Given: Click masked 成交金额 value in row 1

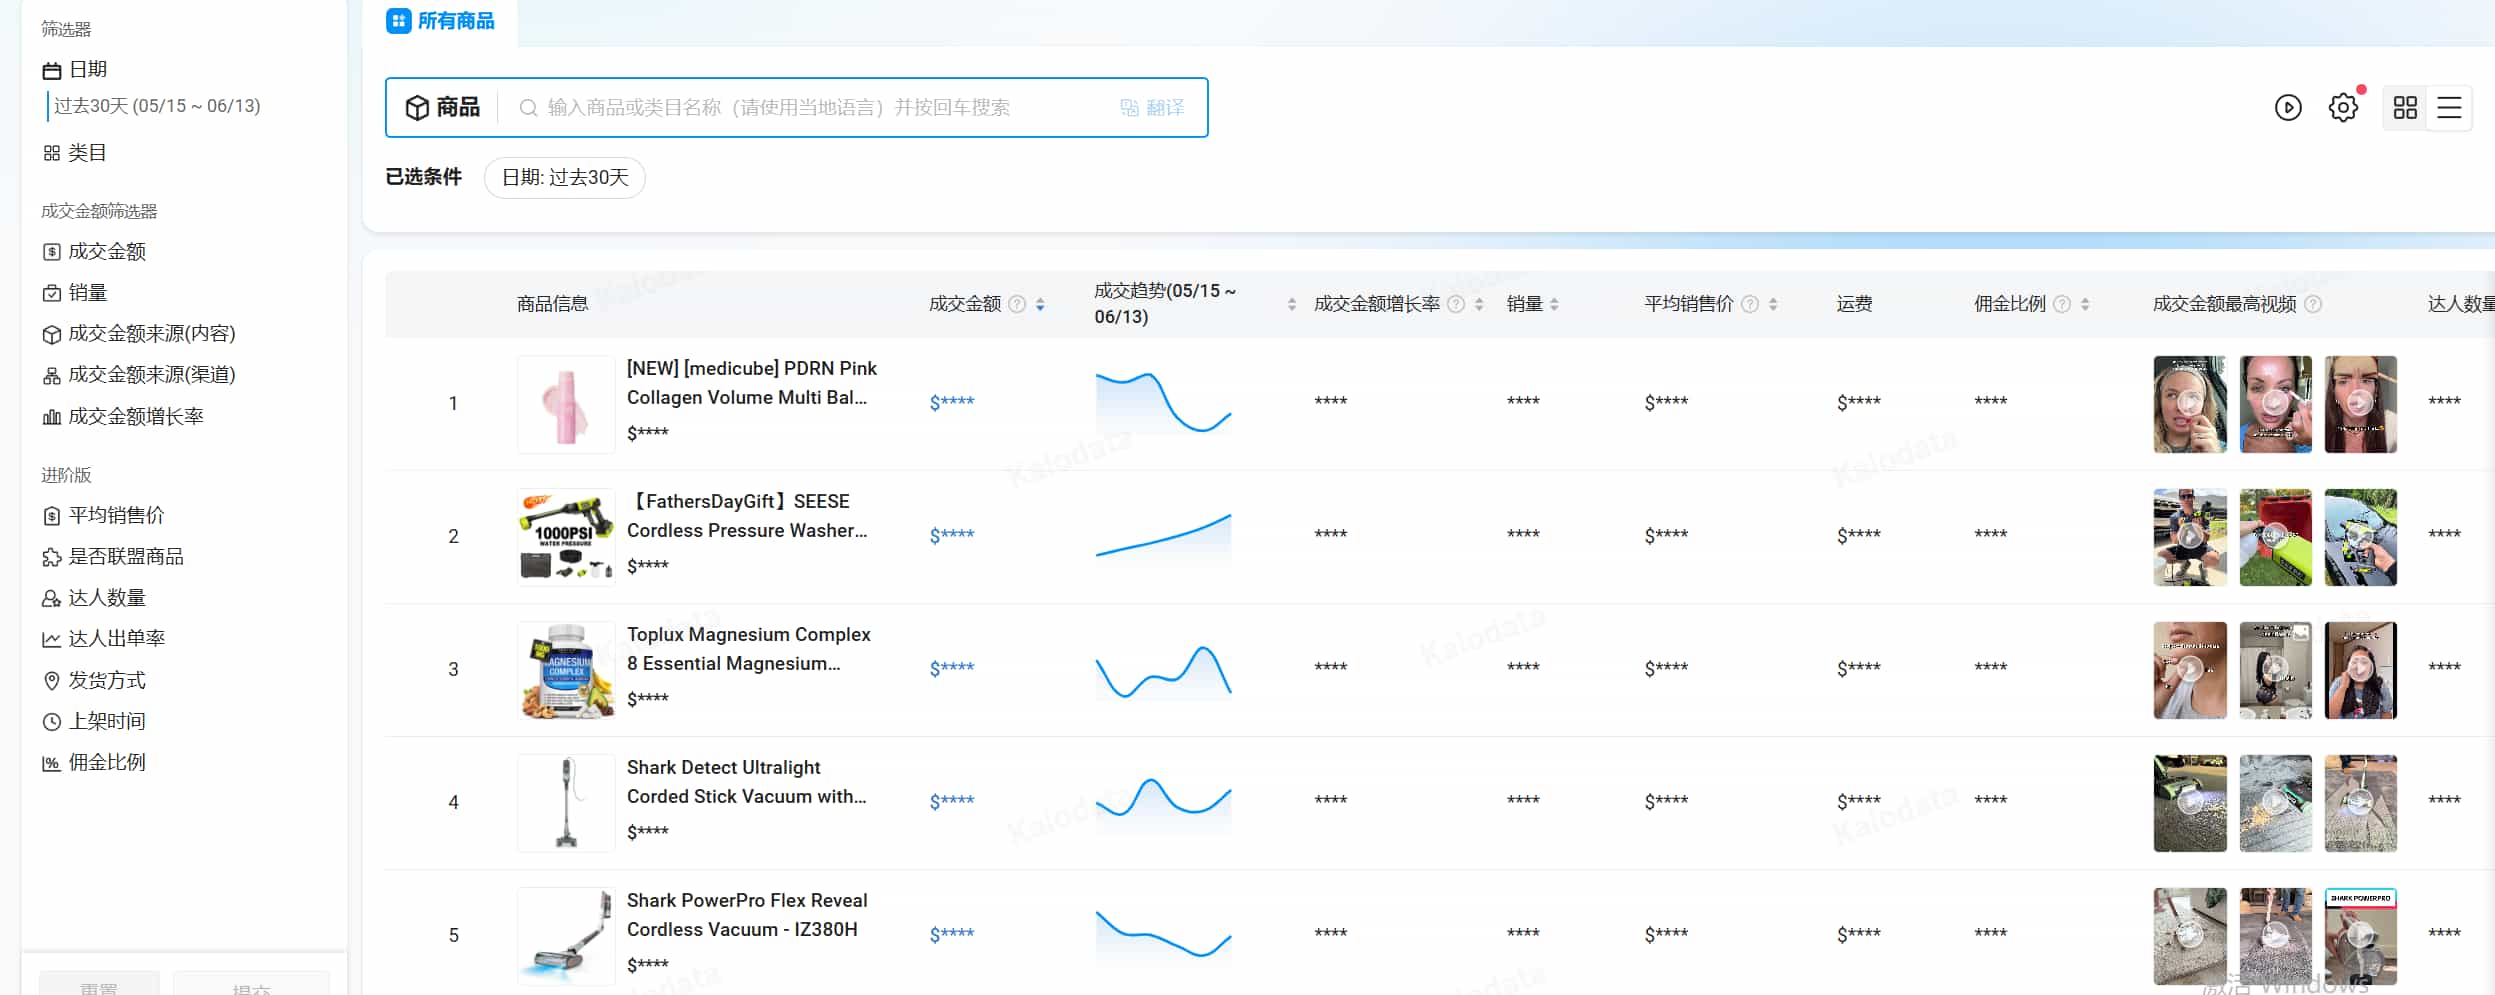Looking at the screenshot, I should click(x=952, y=402).
